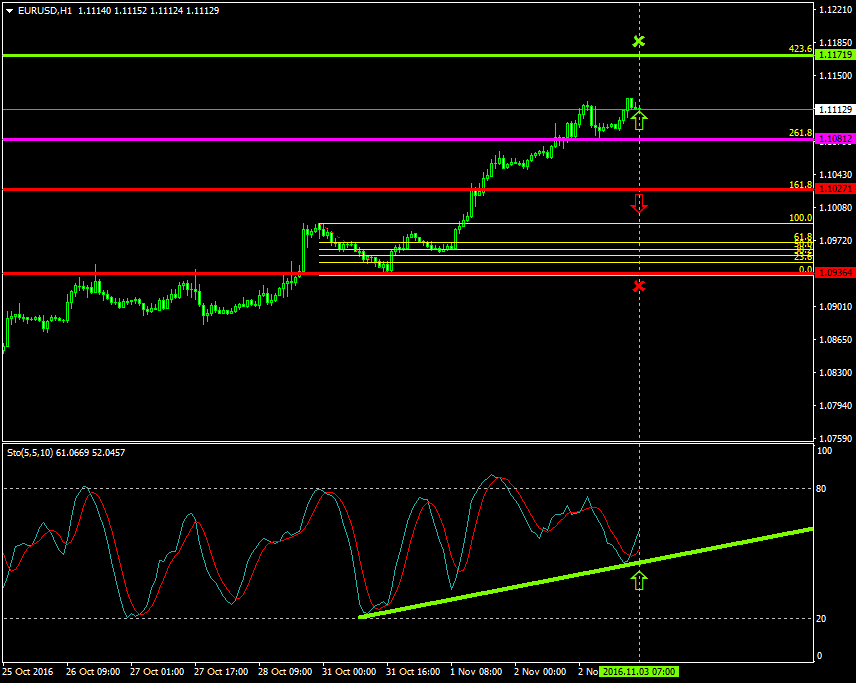This screenshot has height=683, width=856.
Task: Select the red down arrow below 161.8 line
Action: [x=639, y=204]
